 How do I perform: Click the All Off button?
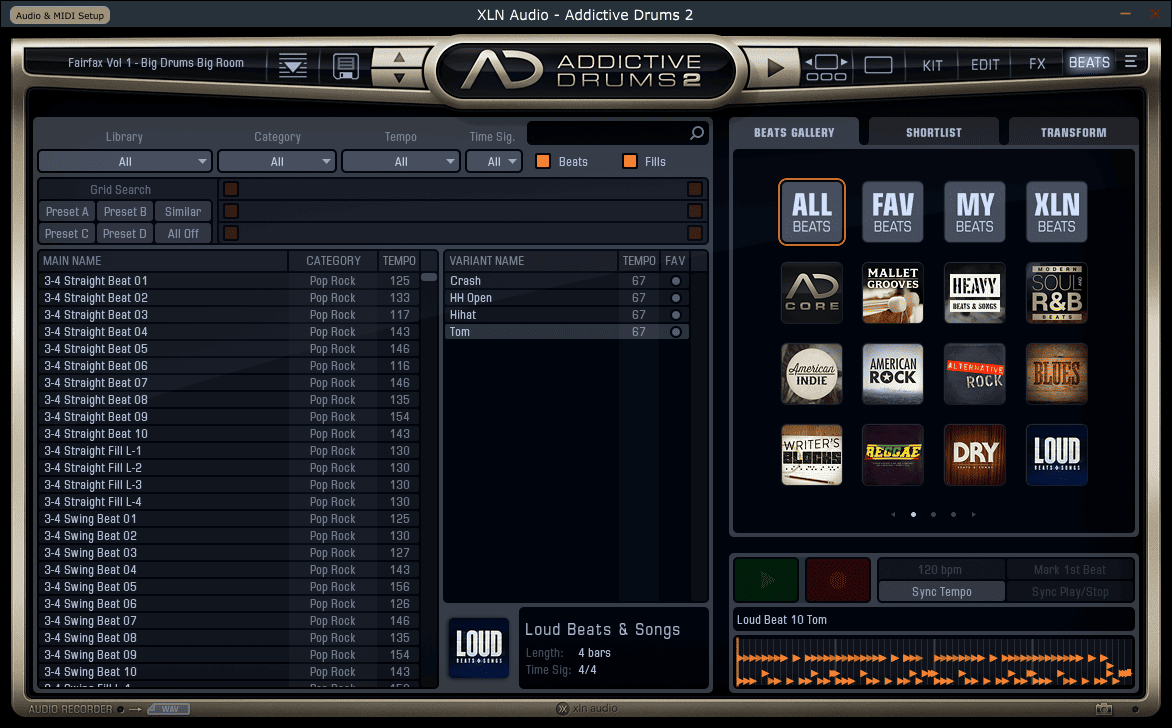[x=183, y=234]
